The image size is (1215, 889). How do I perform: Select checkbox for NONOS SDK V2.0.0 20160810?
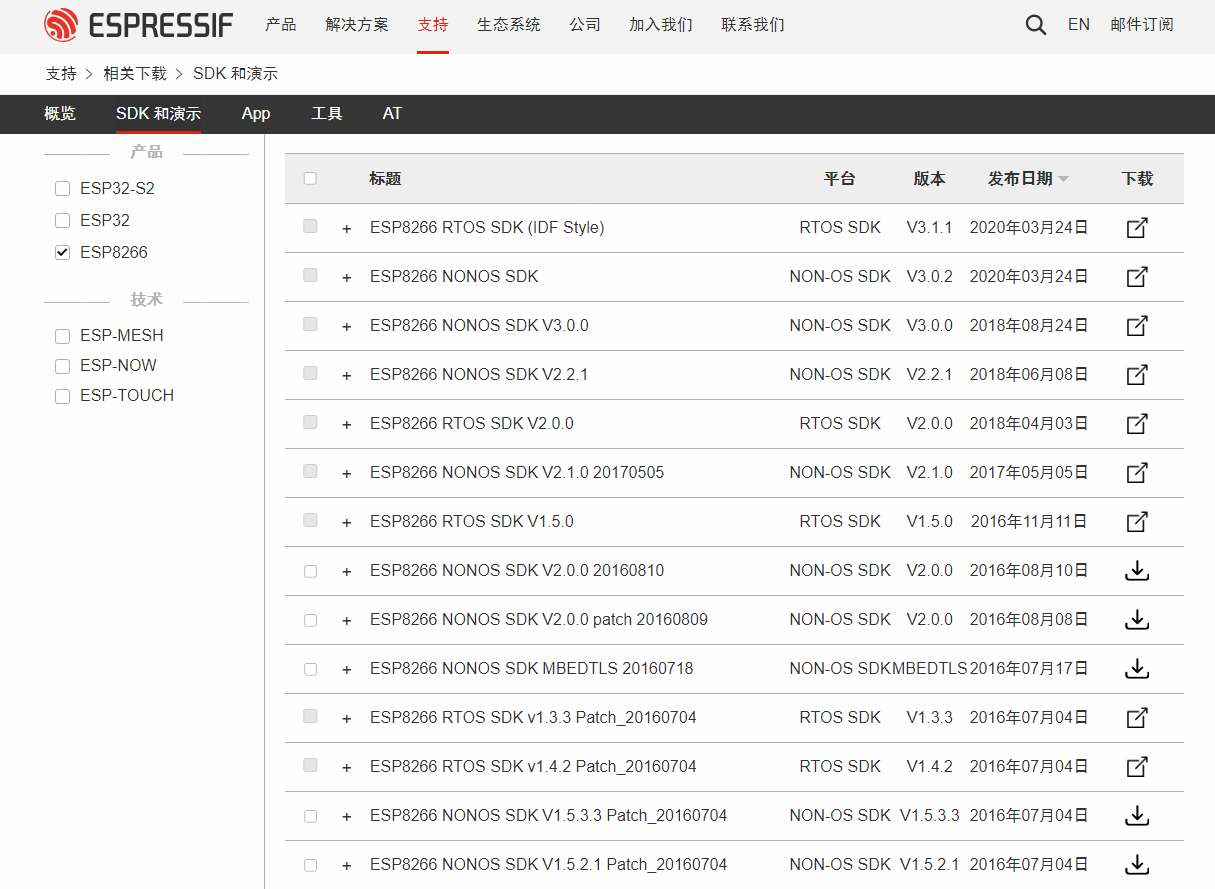(310, 571)
